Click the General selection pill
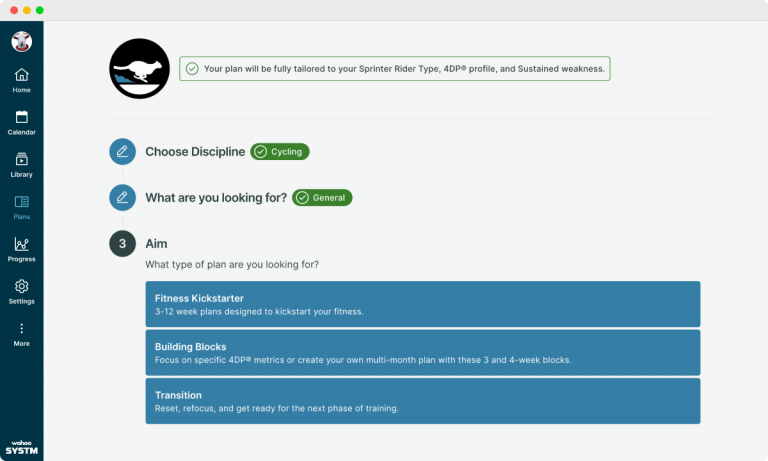The image size is (768, 461). (x=322, y=197)
